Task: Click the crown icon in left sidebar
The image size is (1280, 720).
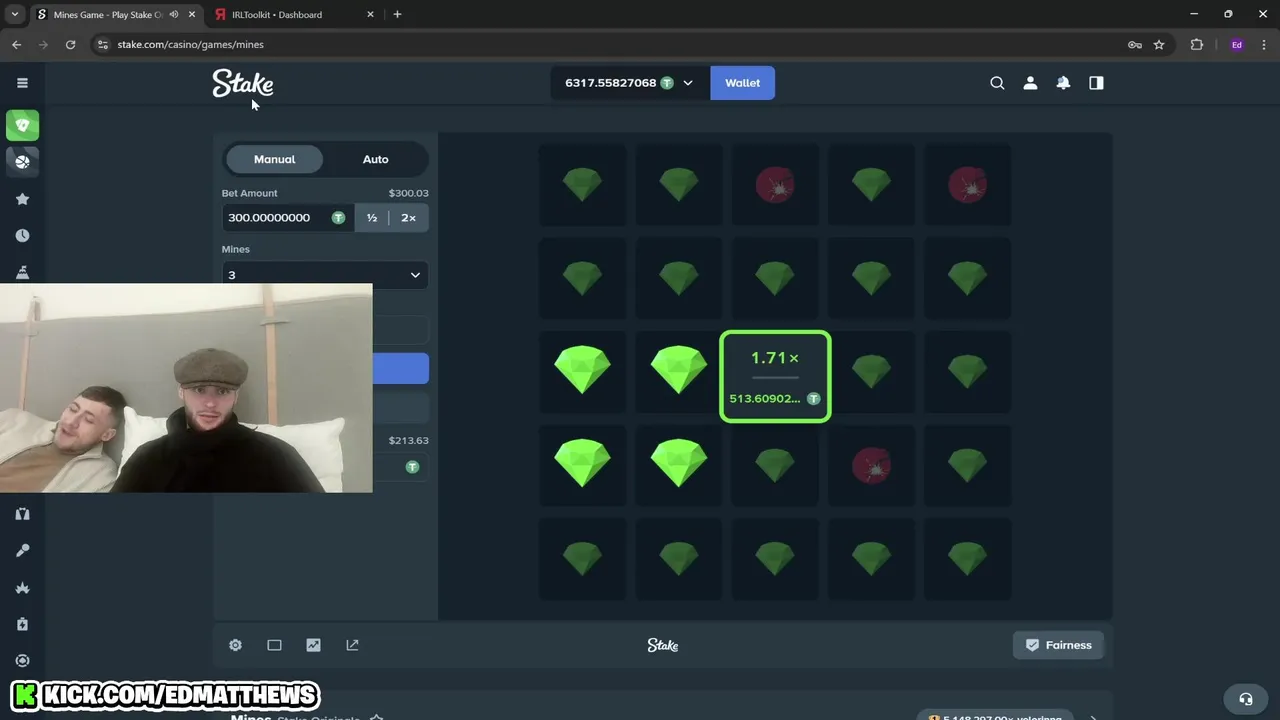Action: point(22,588)
